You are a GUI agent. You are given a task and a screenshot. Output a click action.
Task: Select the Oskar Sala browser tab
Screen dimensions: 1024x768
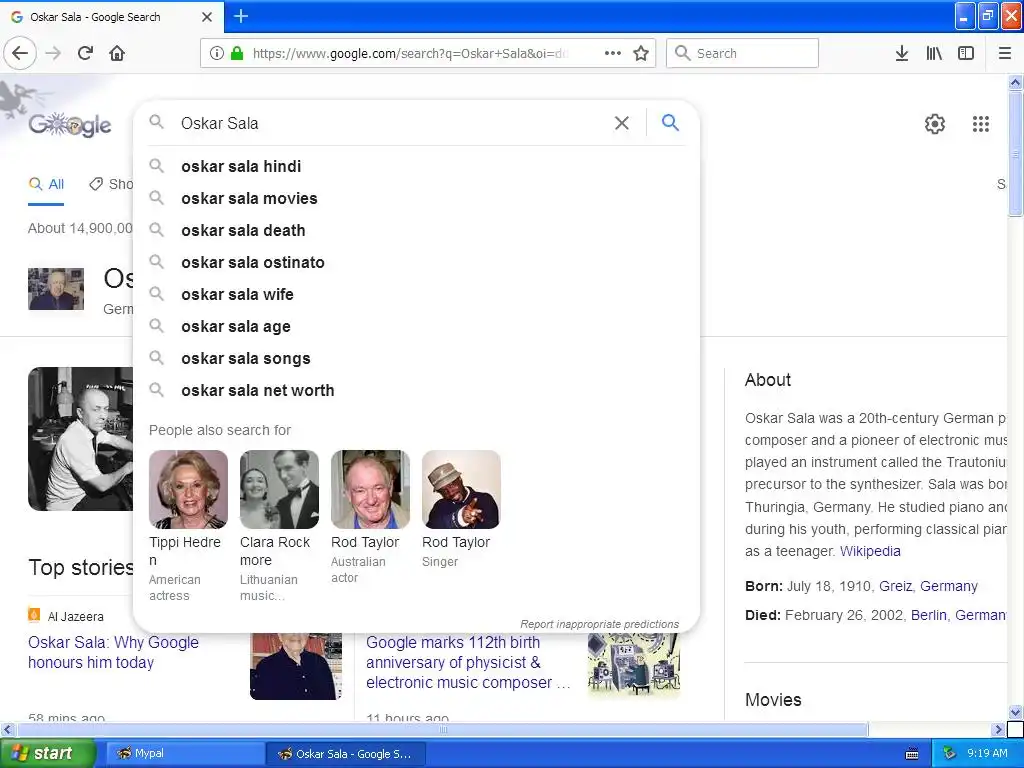click(x=112, y=17)
